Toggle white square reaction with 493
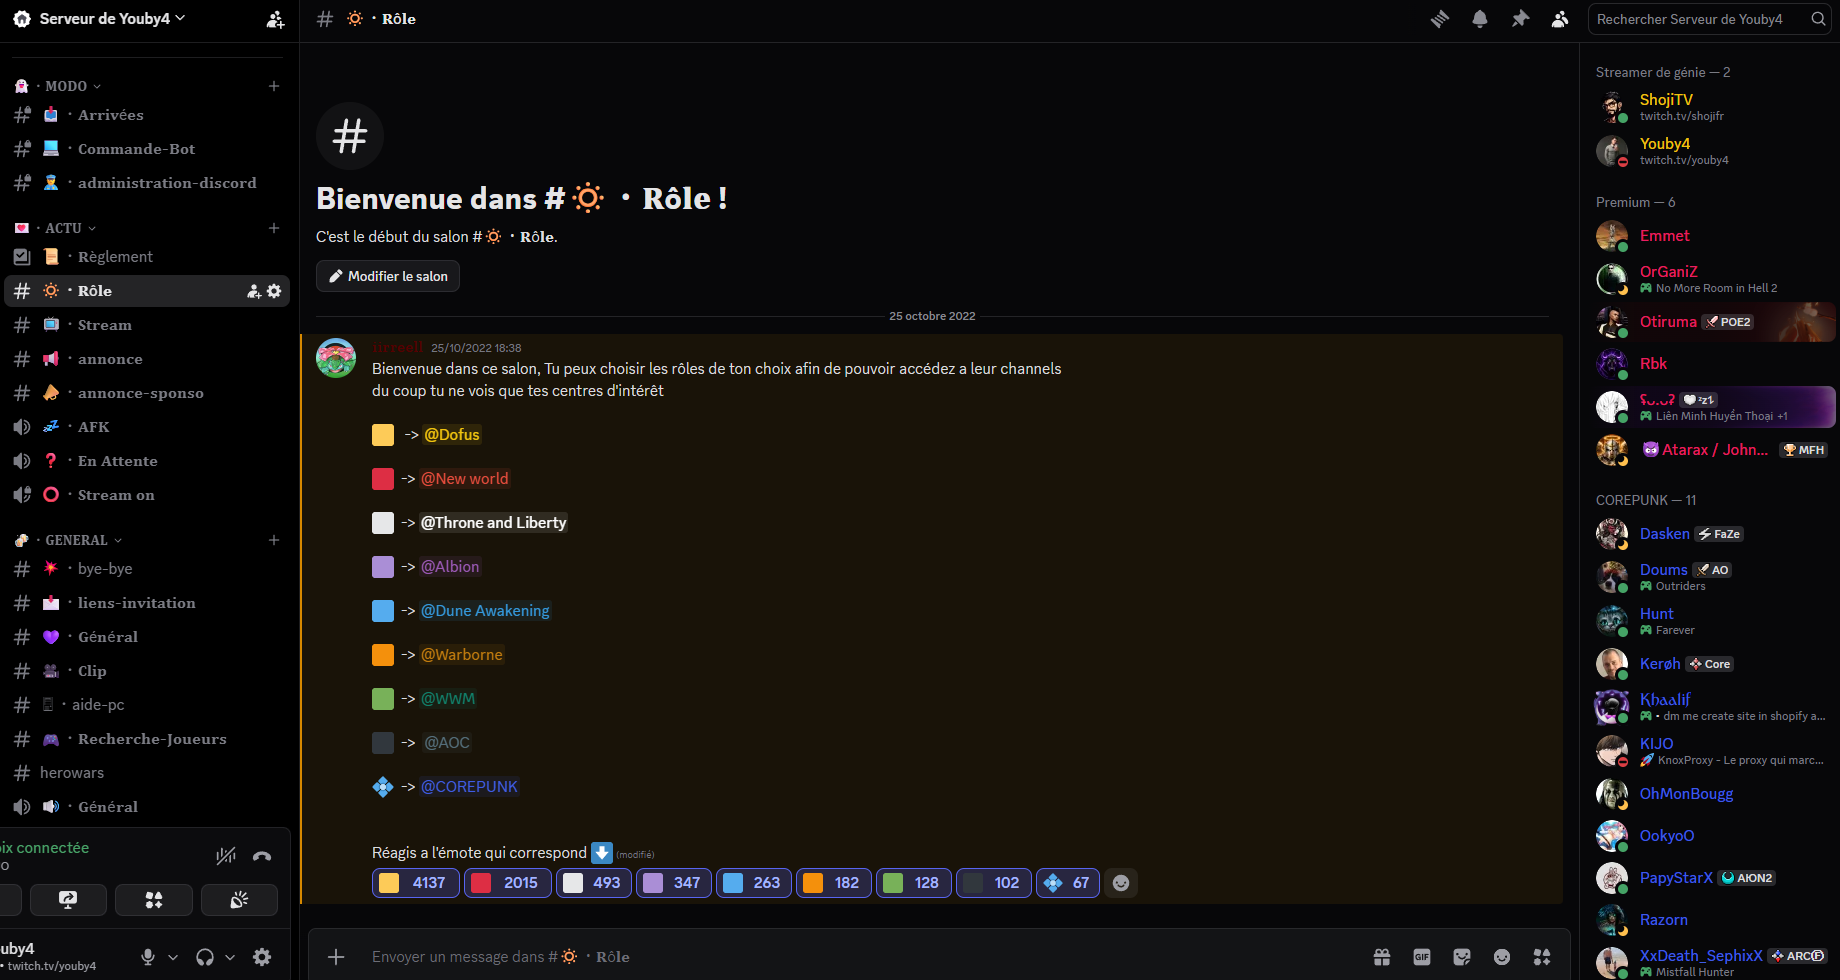The image size is (1840, 980). pyautogui.click(x=594, y=883)
